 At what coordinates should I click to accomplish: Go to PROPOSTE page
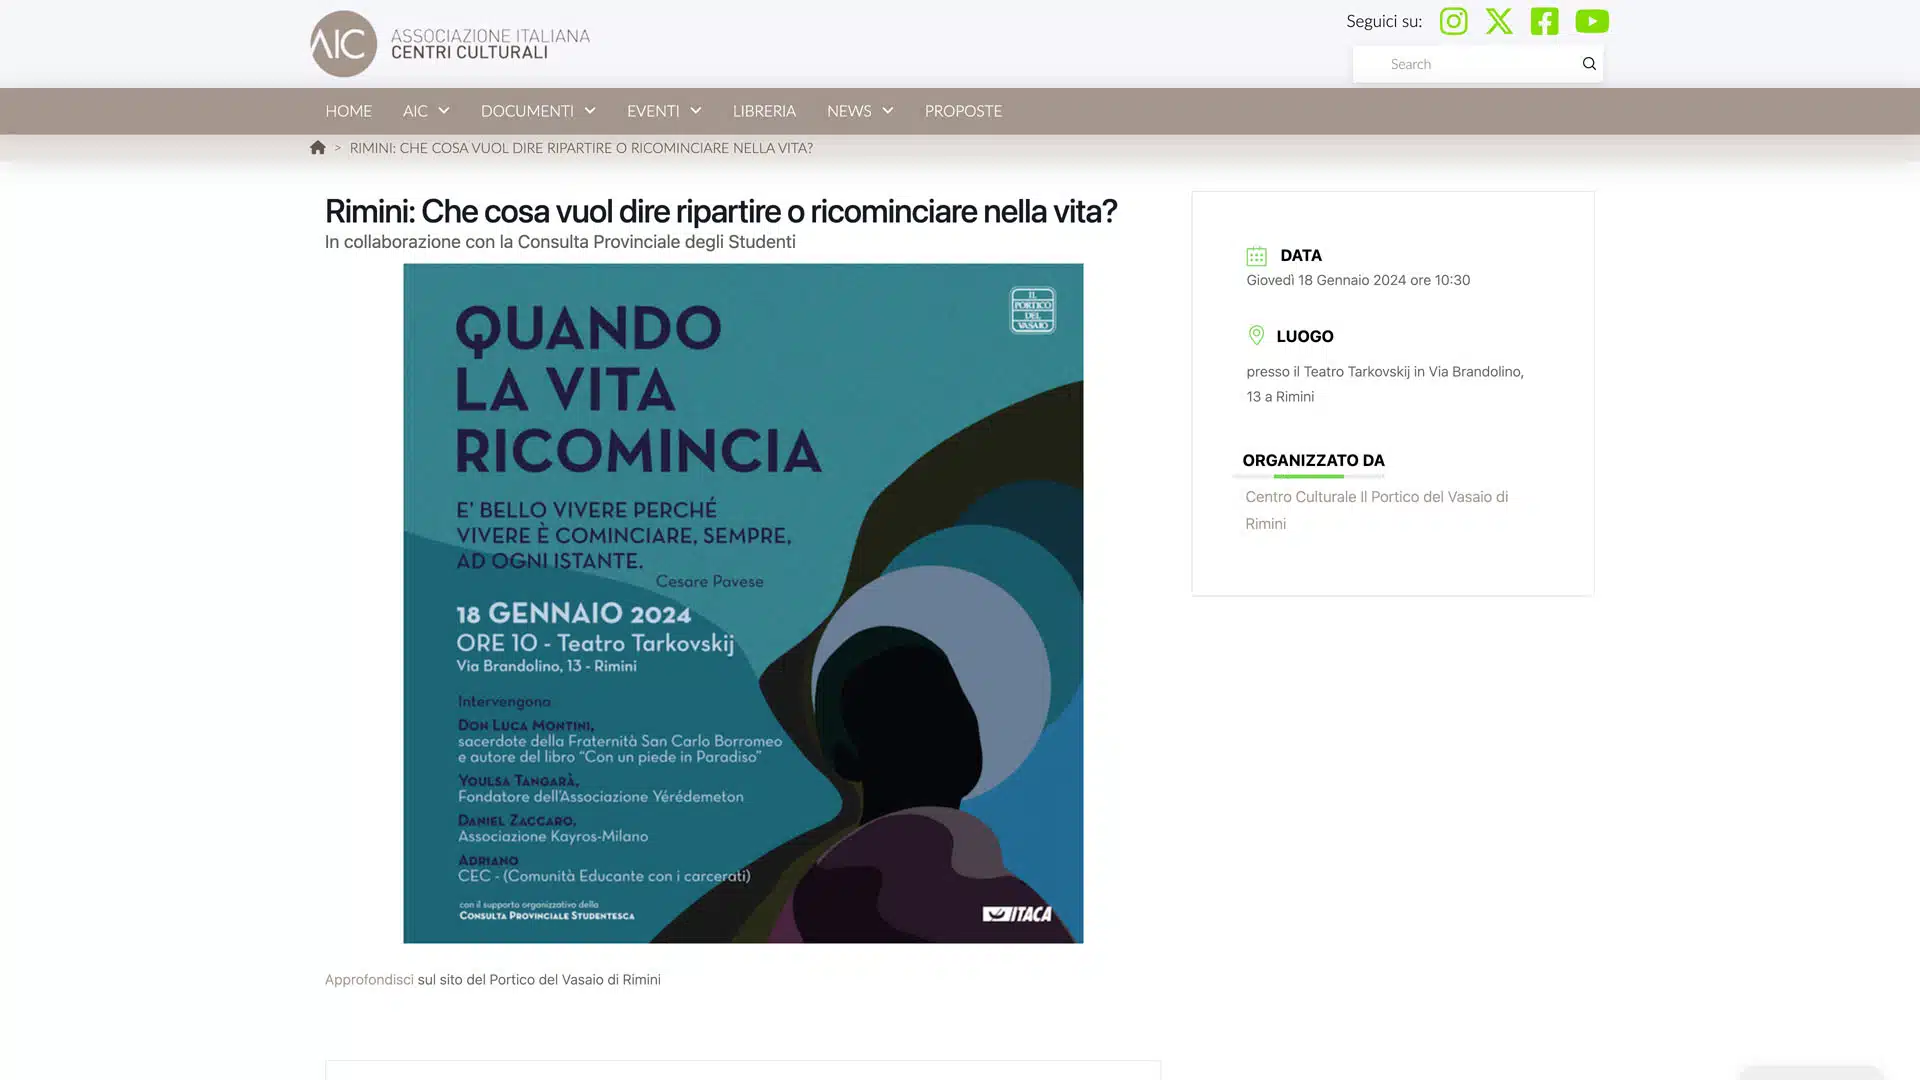(963, 111)
